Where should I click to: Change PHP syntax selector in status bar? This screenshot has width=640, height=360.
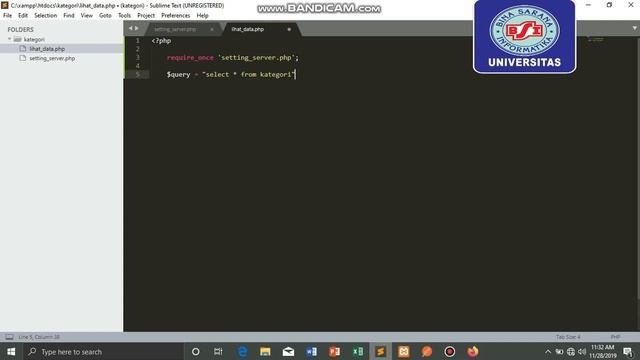[615, 337]
